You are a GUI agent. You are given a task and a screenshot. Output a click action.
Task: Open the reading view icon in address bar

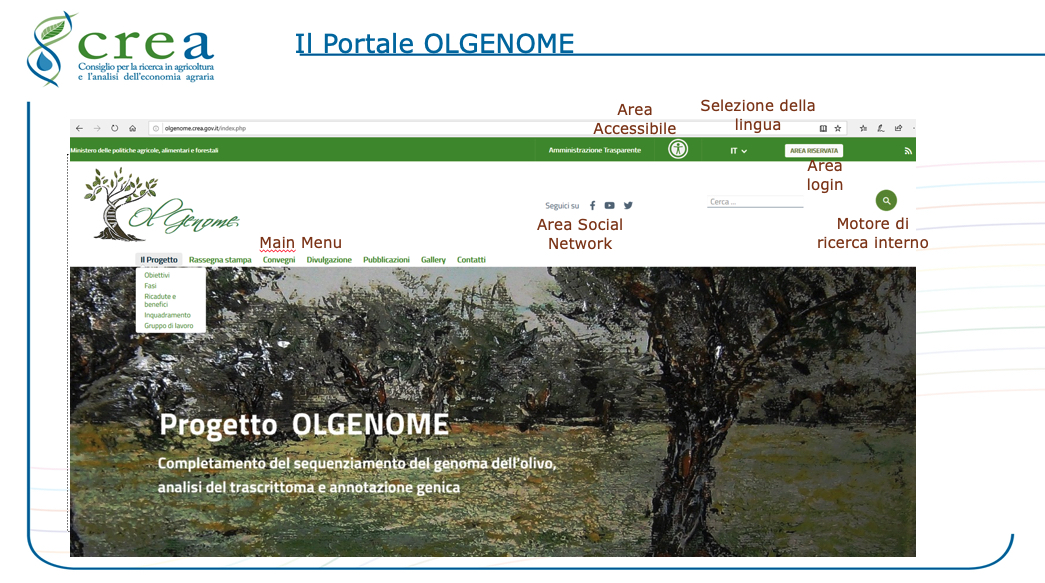point(823,128)
